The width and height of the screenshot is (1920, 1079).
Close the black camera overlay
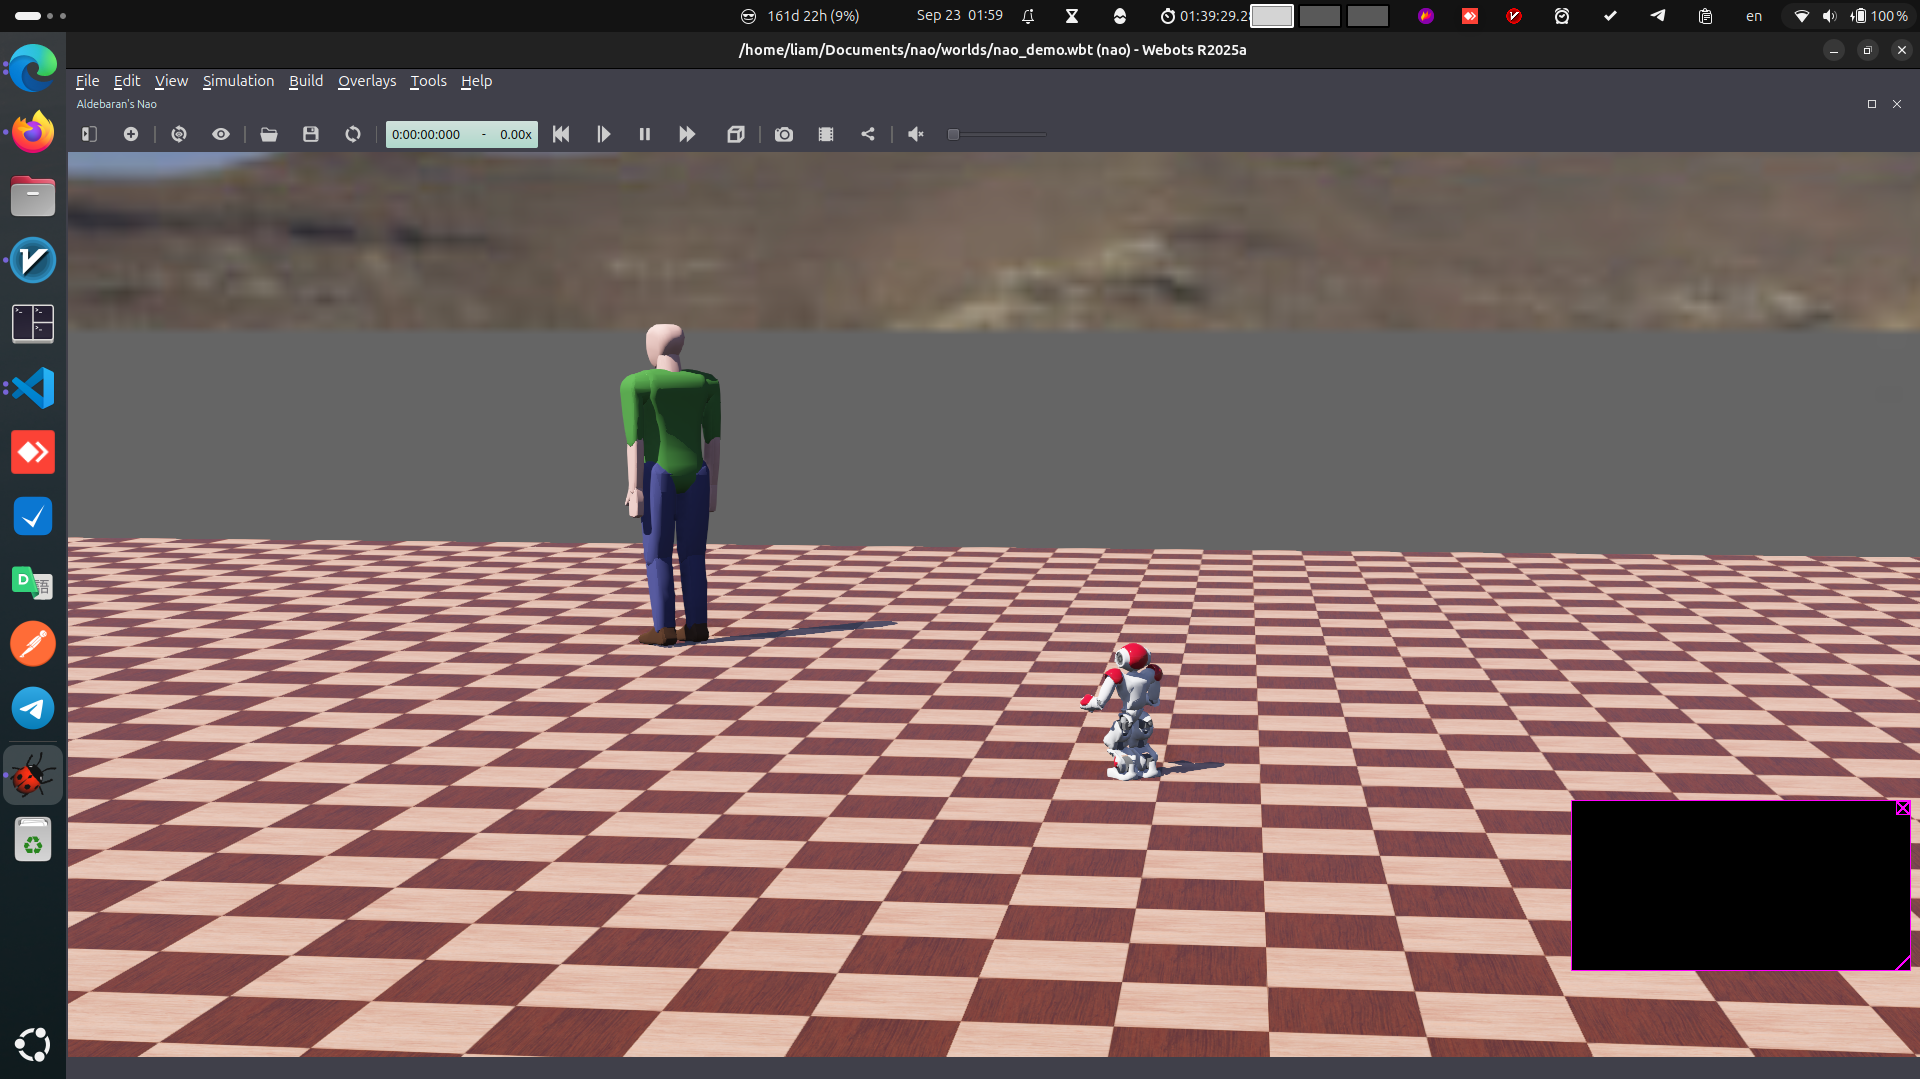(x=1903, y=808)
